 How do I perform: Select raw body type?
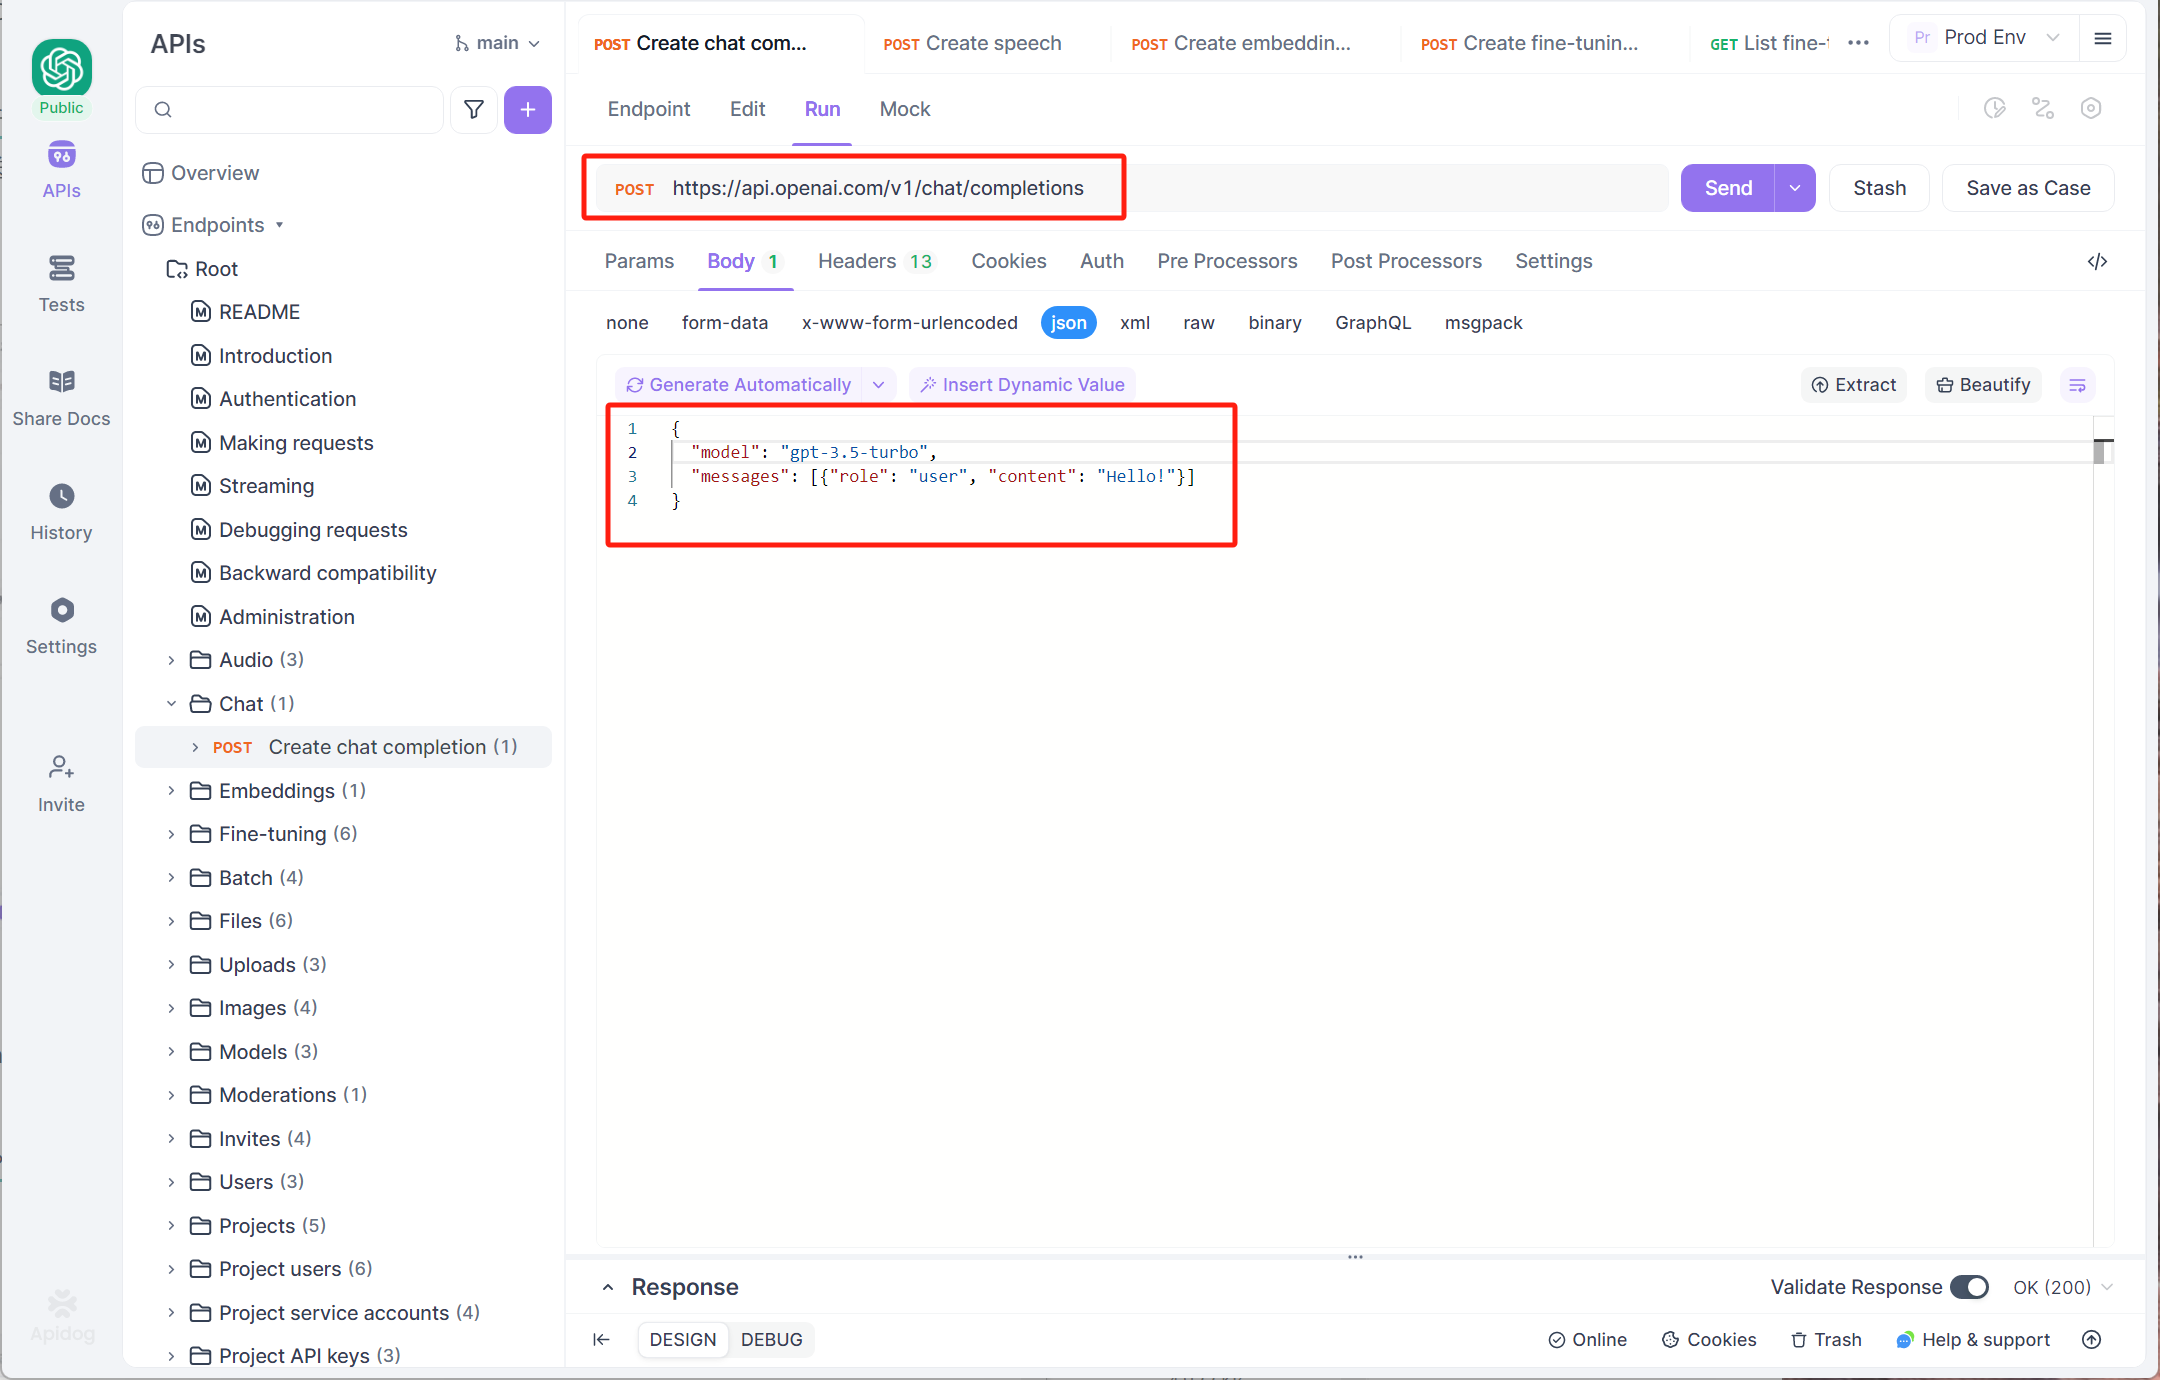(x=1199, y=323)
